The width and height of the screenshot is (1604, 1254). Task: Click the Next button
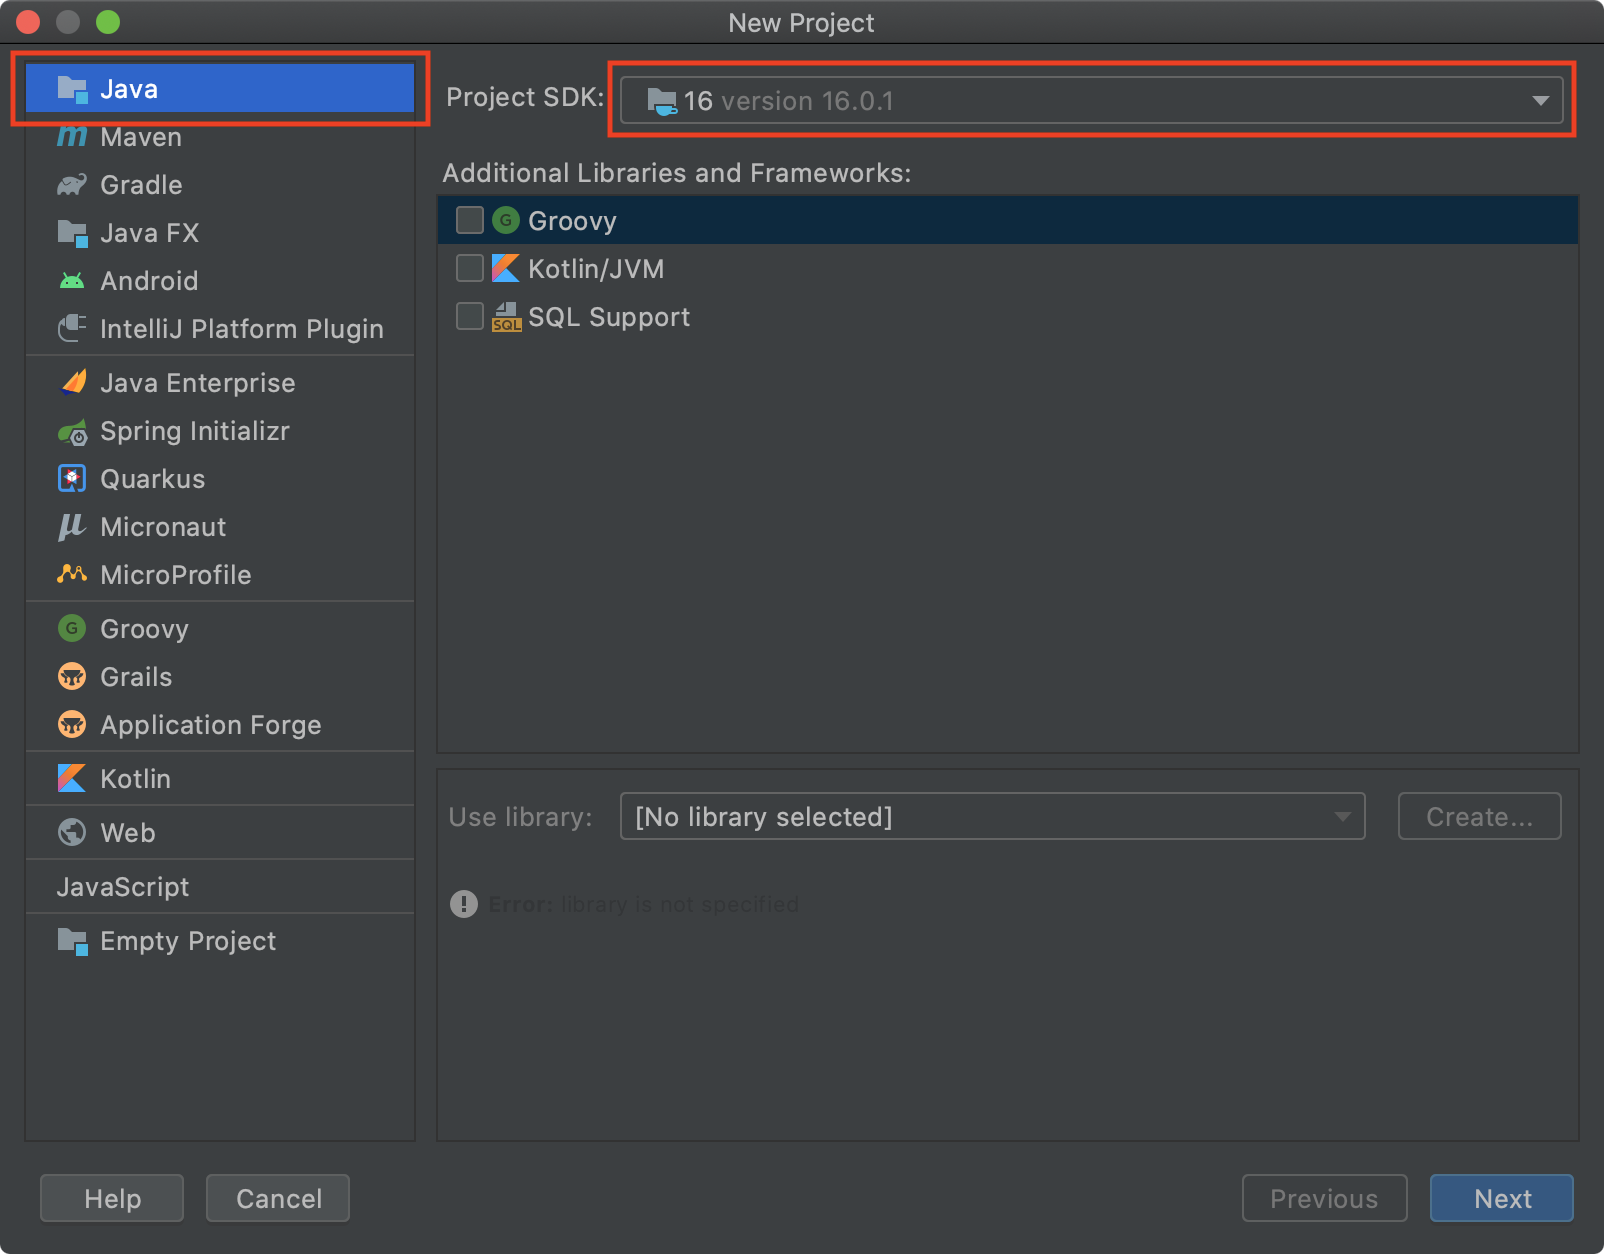1501,1198
